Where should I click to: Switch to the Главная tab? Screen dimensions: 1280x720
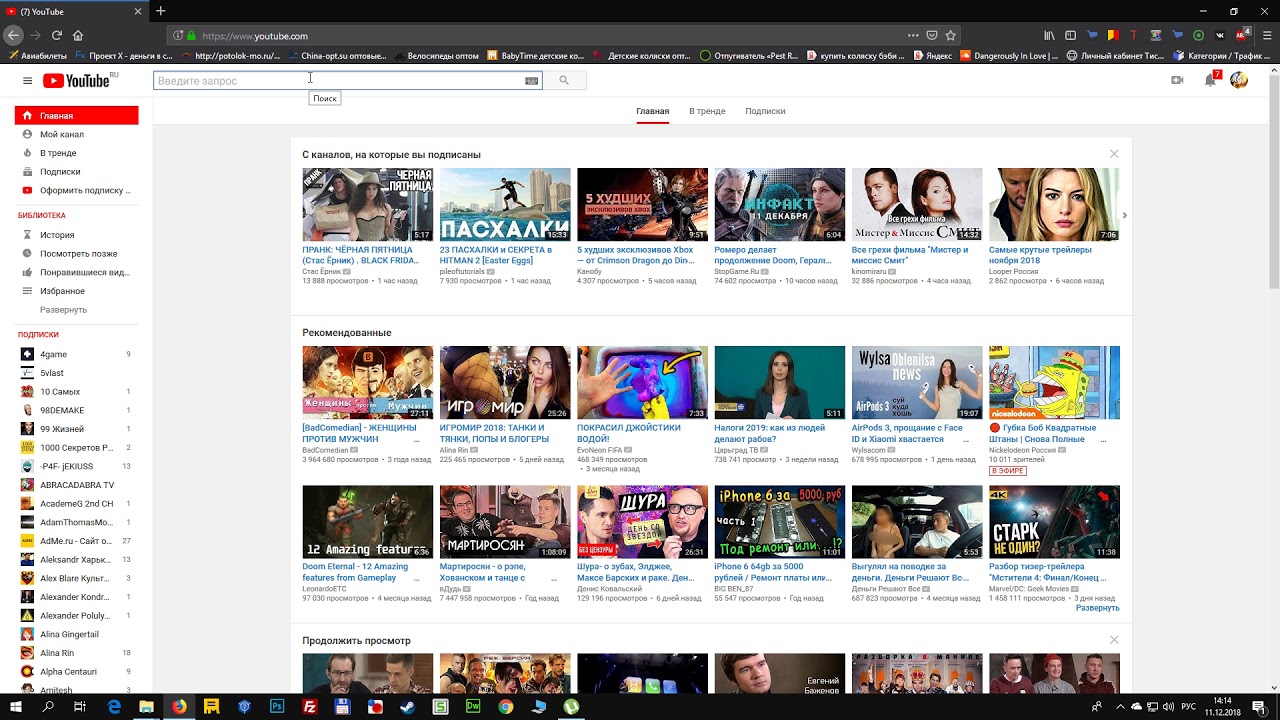coord(653,111)
